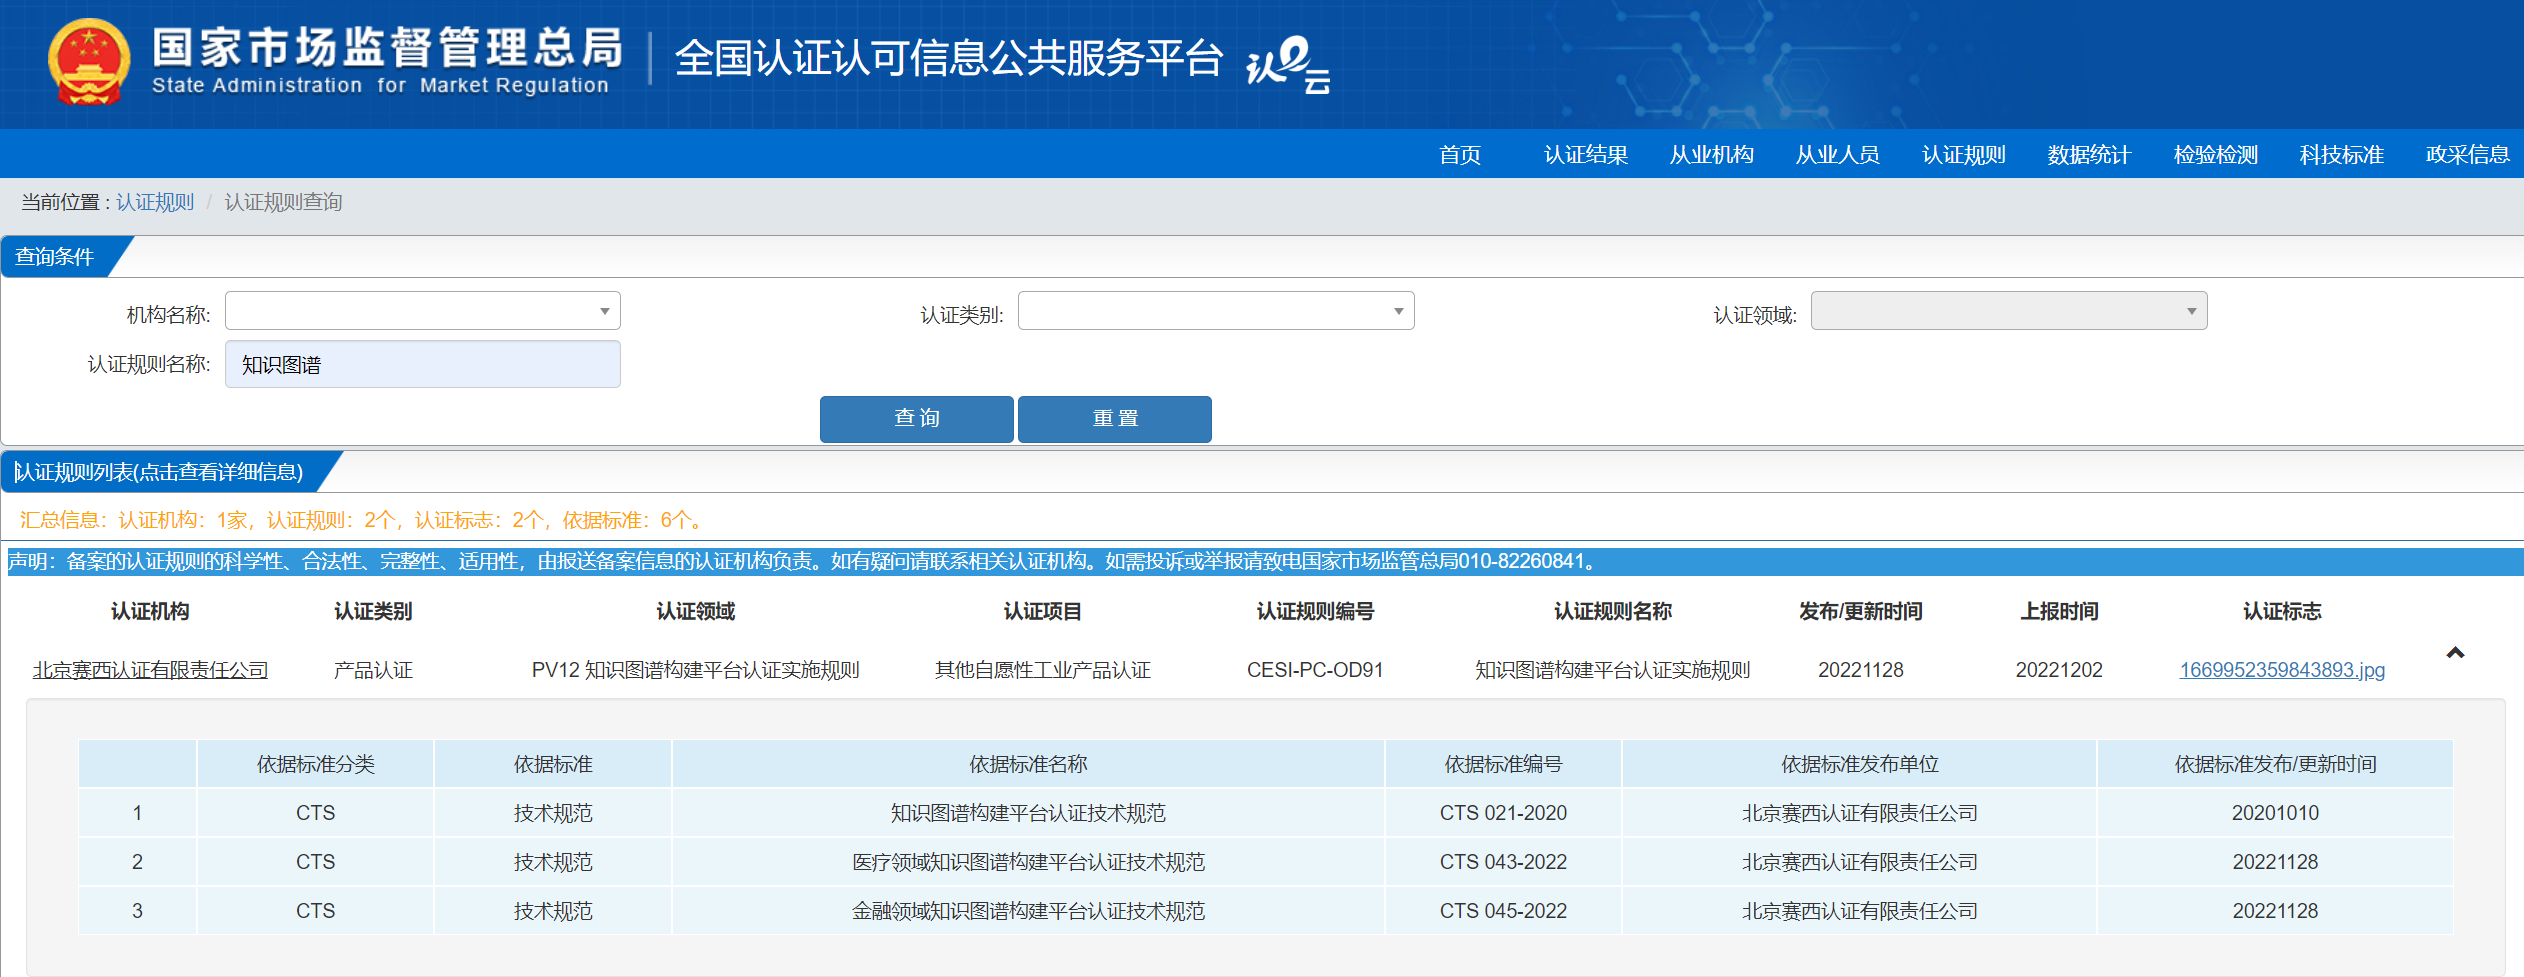Open the 检验检测 navigation tab
The height and width of the screenshot is (977, 2524).
click(2214, 154)
